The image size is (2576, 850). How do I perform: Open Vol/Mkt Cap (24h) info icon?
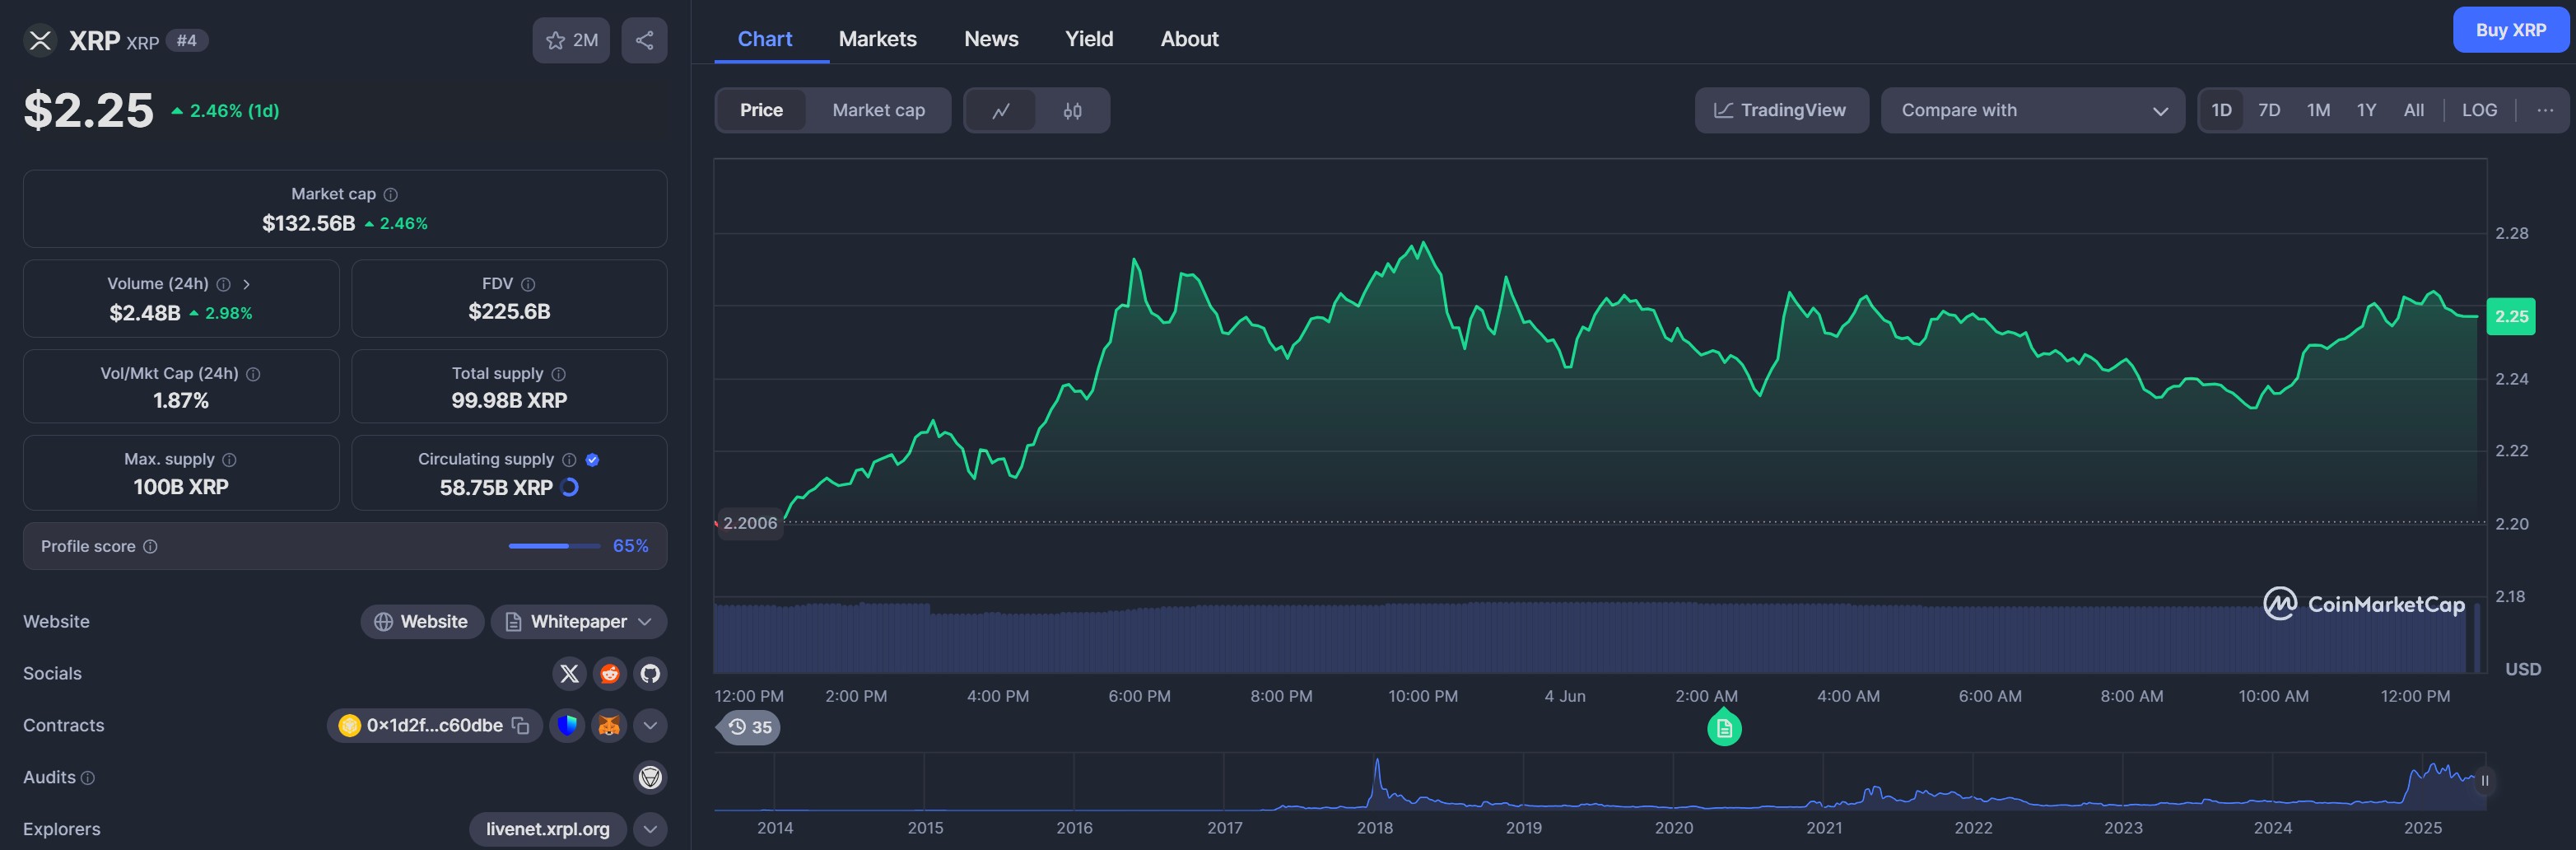point(253,374)
